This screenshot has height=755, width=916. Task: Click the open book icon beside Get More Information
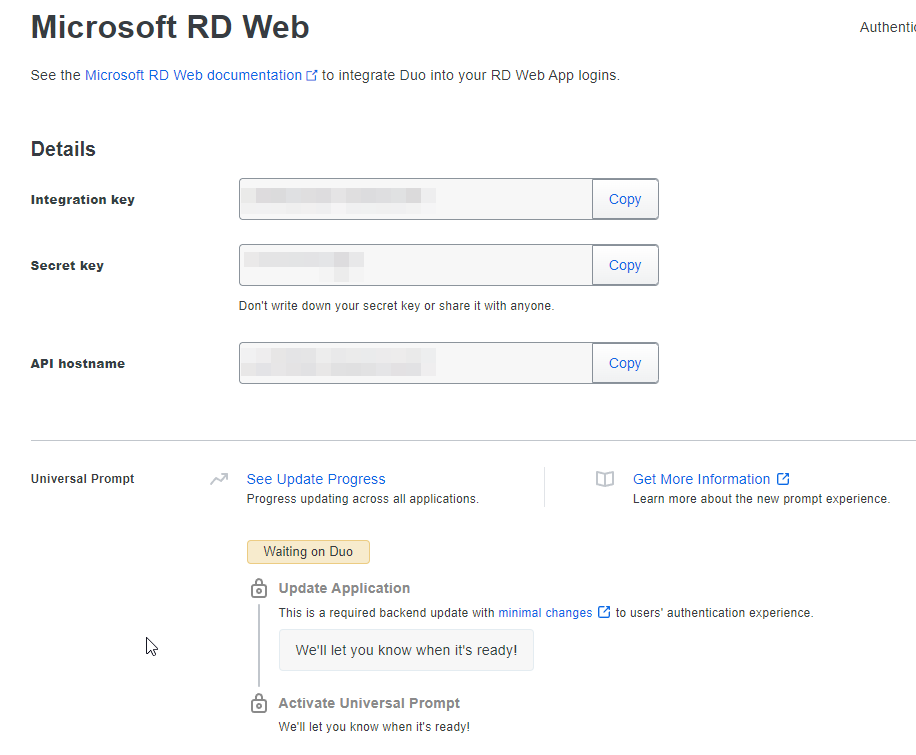[x=605, y=479]
